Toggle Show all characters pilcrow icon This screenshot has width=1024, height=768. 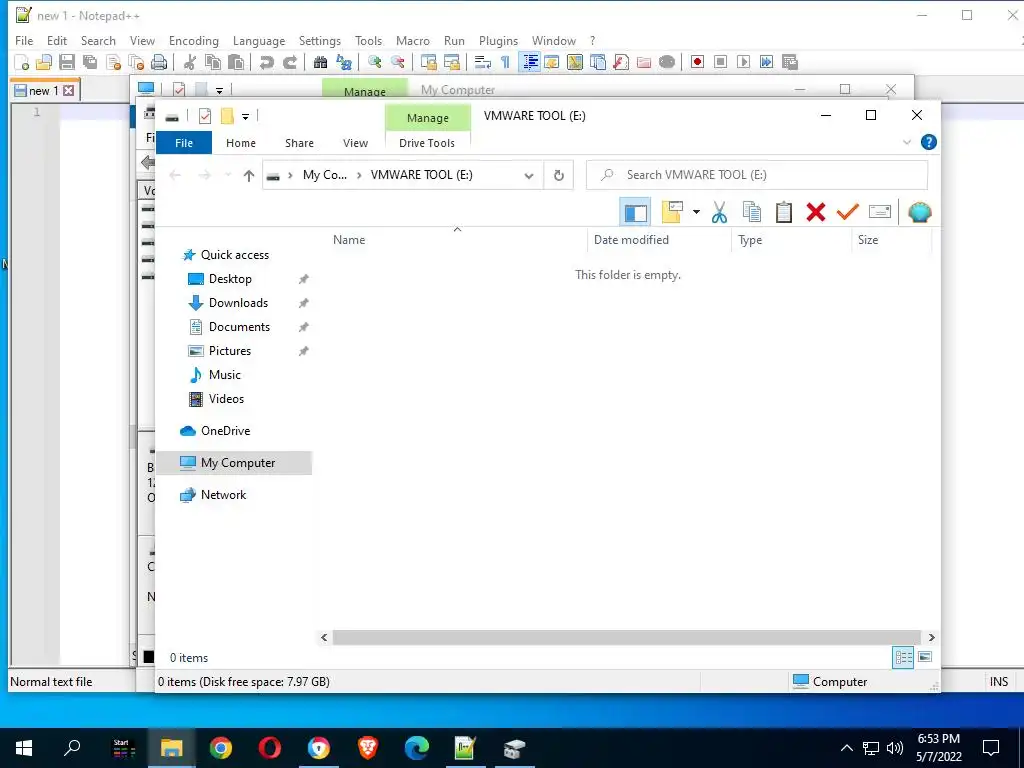(x=505, y=62)
